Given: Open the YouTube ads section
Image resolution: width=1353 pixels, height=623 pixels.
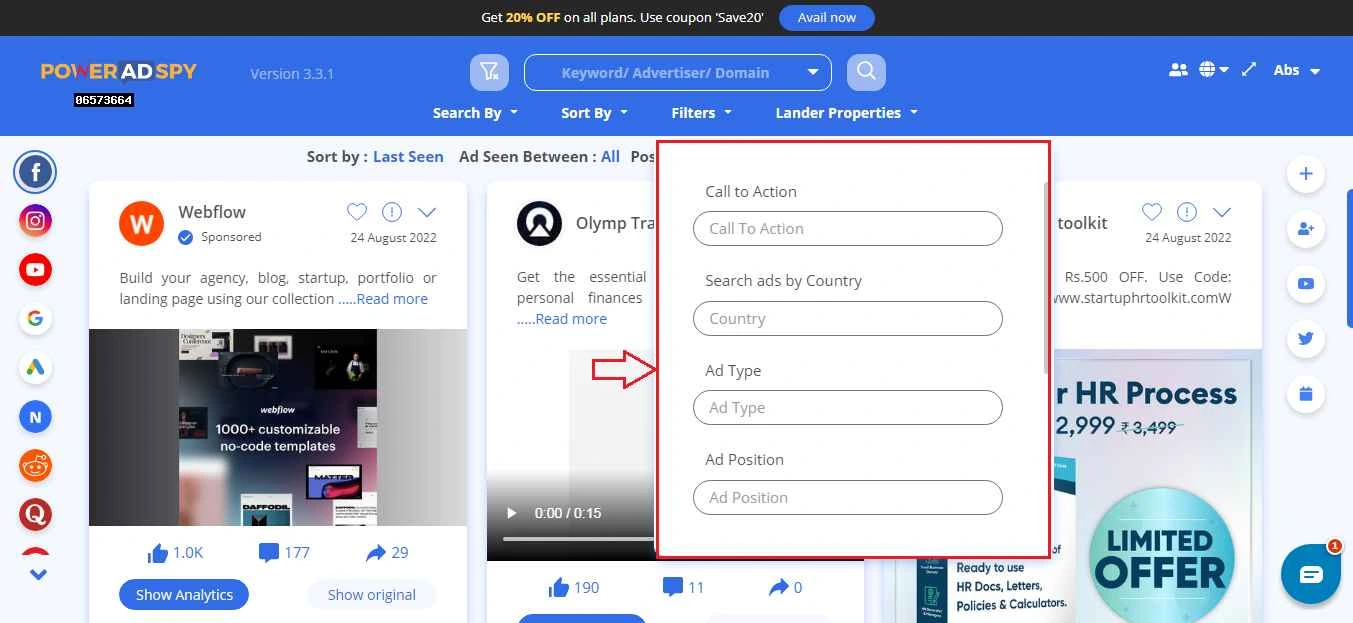Looking at the screenshot, I should coord(35,269).
